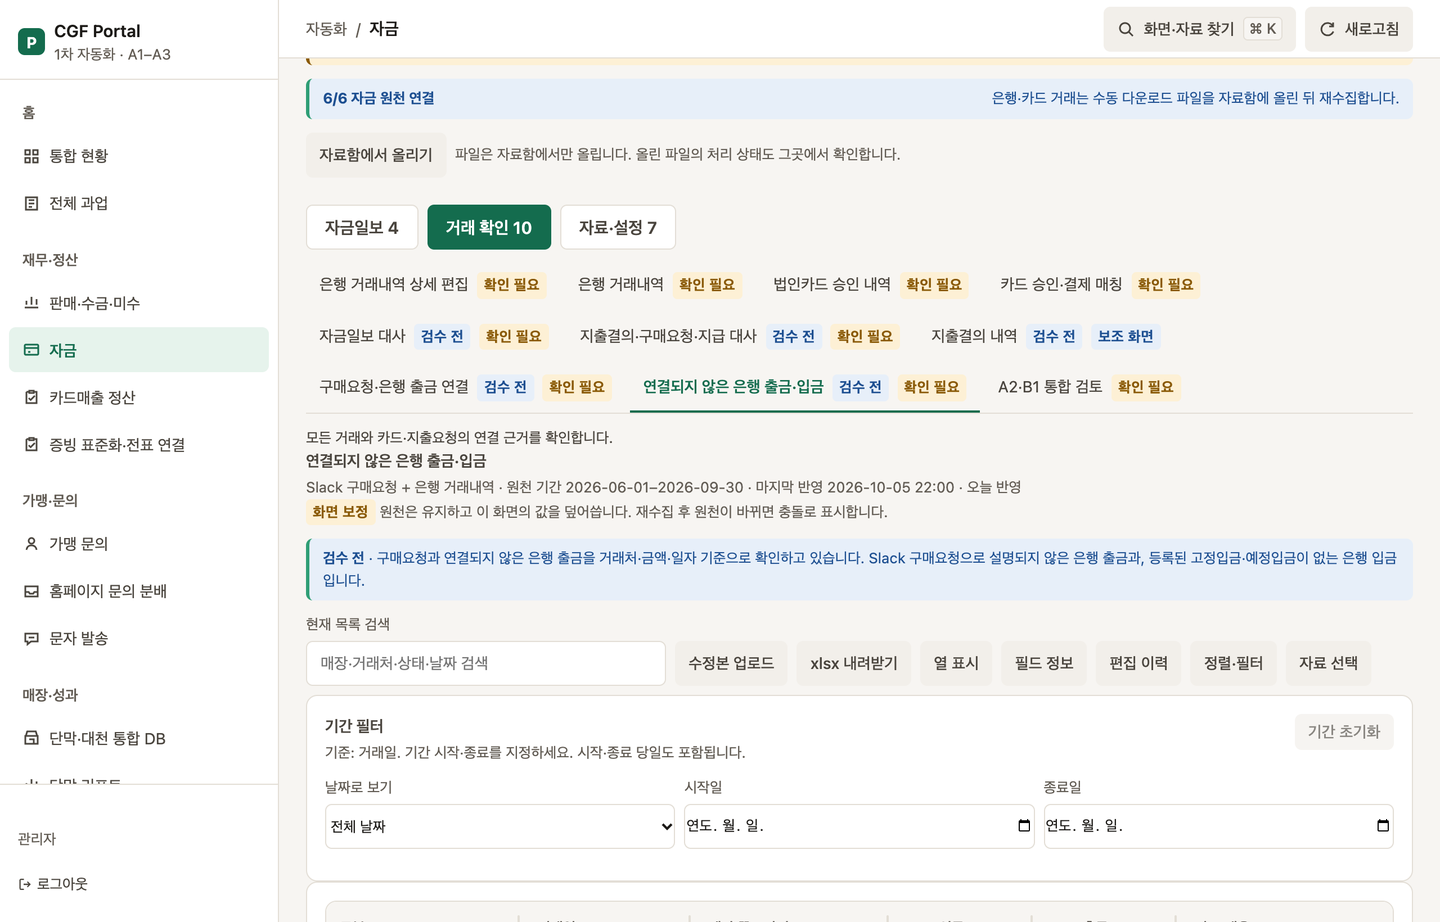Open 지출결의 내역 sub-tab
The image size is (1440, 922).
point(1045,336)
